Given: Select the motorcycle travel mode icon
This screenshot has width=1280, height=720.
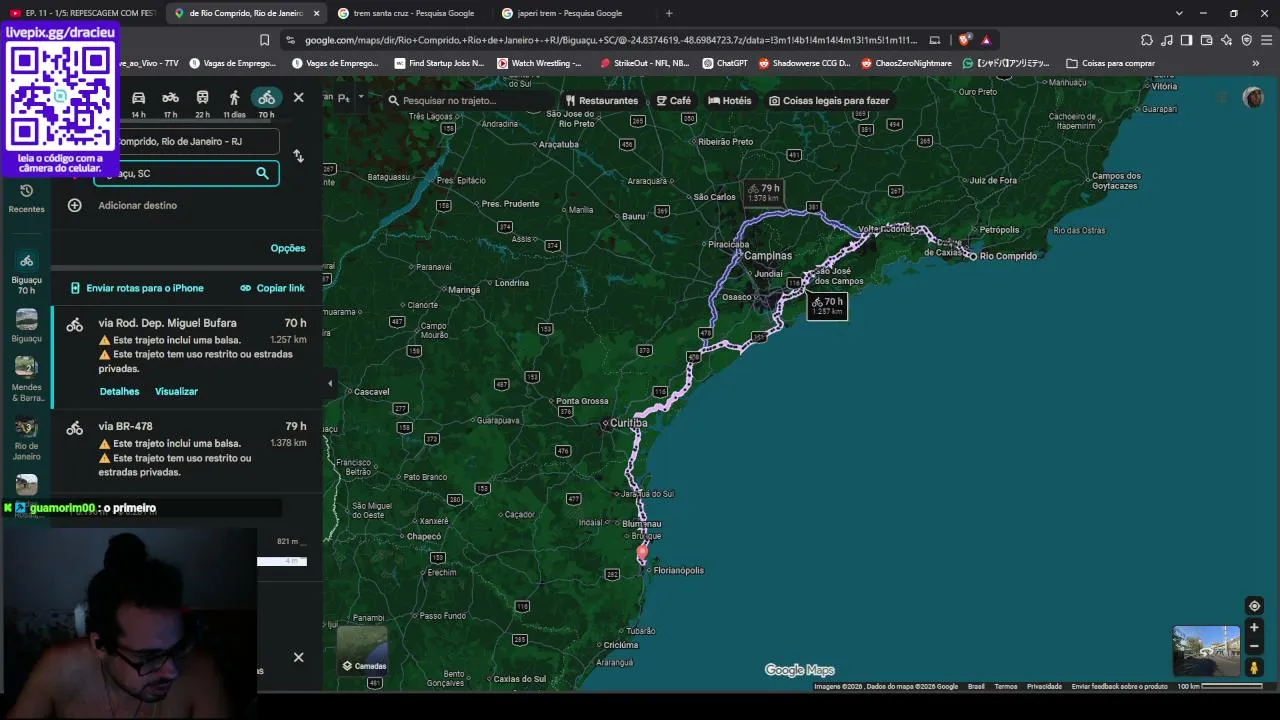Looking at the screenshot, I should click(171, 98).
